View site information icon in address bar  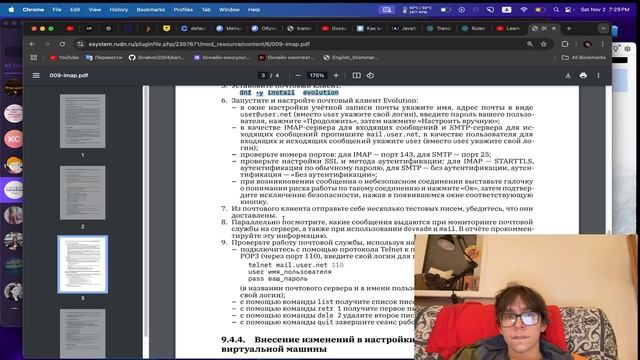coord(80,44)
